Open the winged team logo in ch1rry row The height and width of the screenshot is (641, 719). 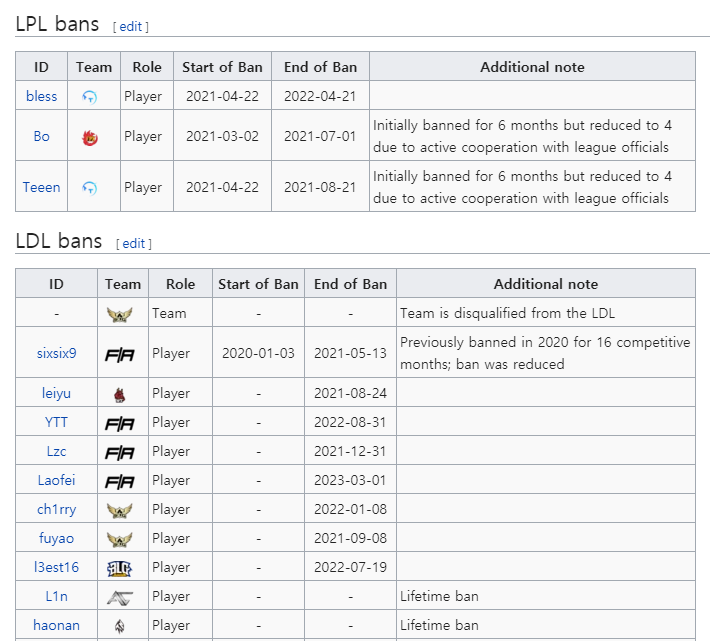pos(120,510)
